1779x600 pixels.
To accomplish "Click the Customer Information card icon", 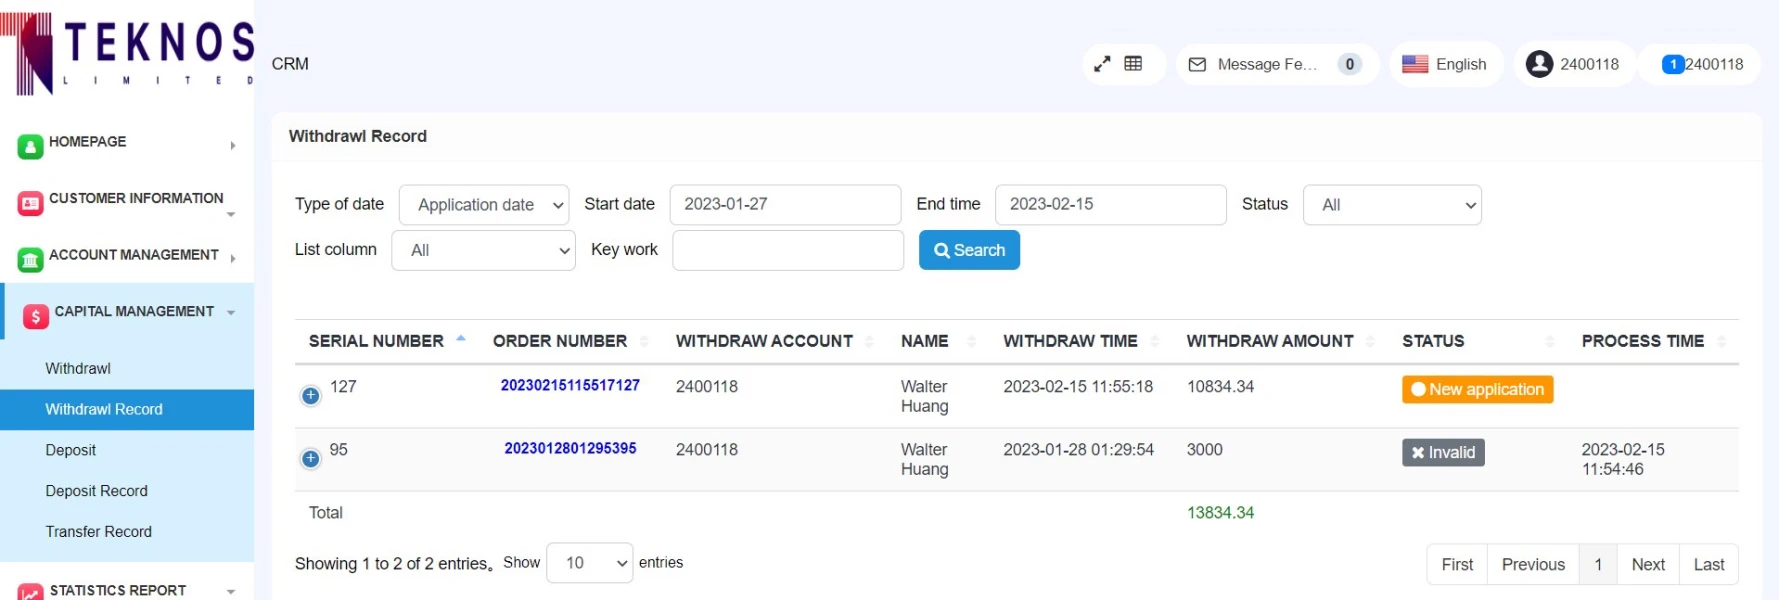I will tap(30, 203).
